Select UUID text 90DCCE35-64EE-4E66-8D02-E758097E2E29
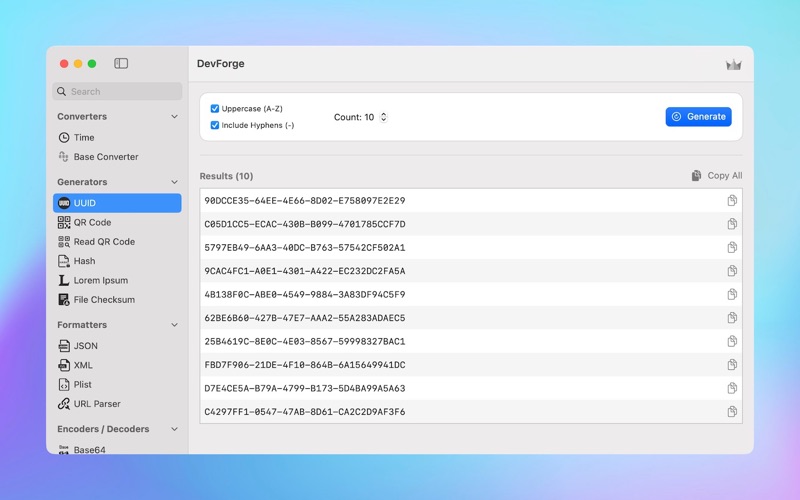800x500 pixels. tap(305, 201)
